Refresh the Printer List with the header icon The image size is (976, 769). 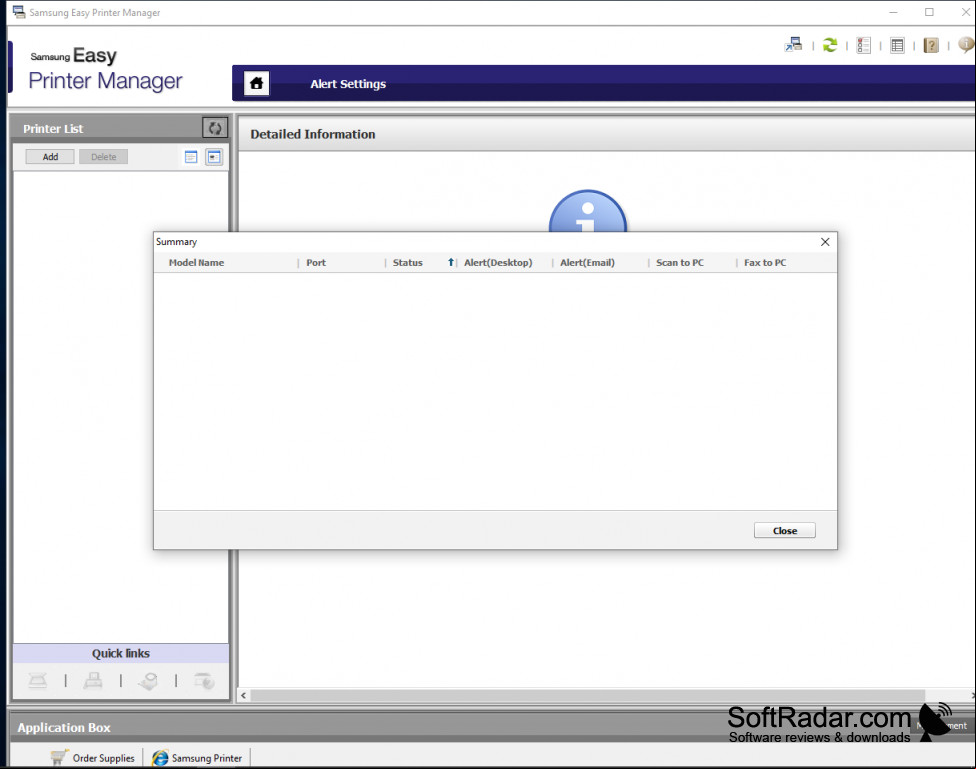pyautogui.click(x=215, y=128)
